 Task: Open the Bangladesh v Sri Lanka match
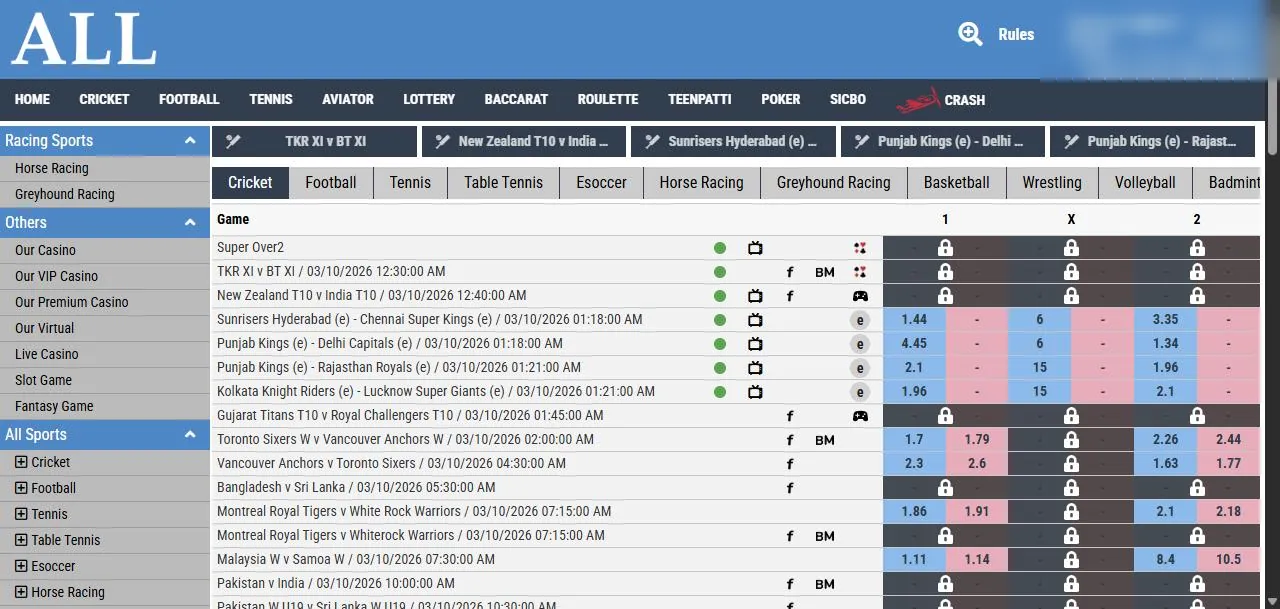click(356, 488)
